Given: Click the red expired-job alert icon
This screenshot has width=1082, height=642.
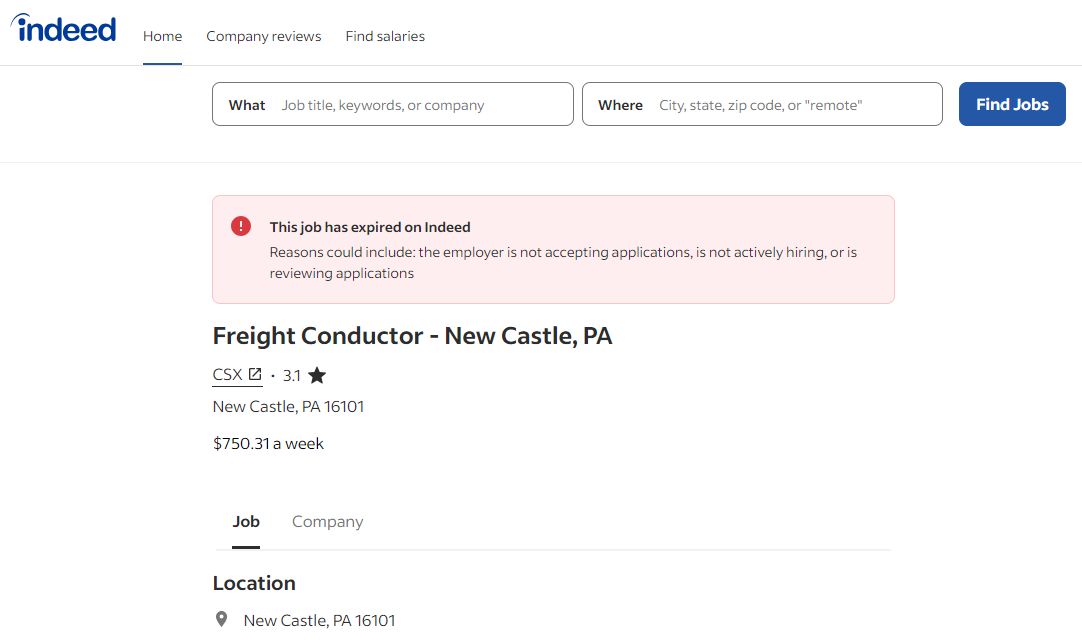Looking at the screenshot, I should 241,226.
